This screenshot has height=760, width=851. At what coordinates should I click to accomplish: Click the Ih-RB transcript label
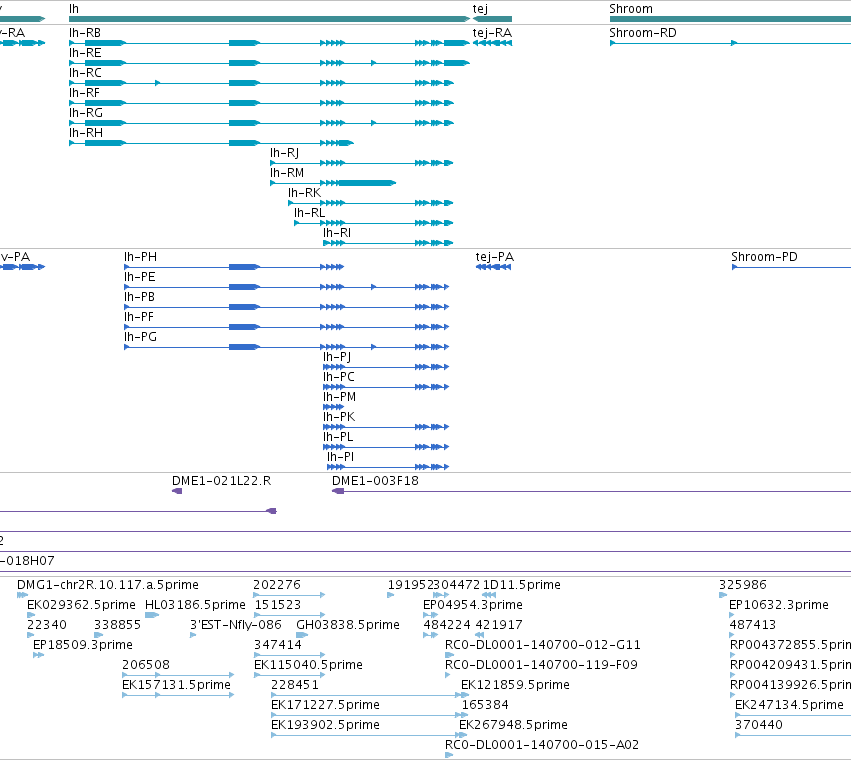(x=85, y=33)
